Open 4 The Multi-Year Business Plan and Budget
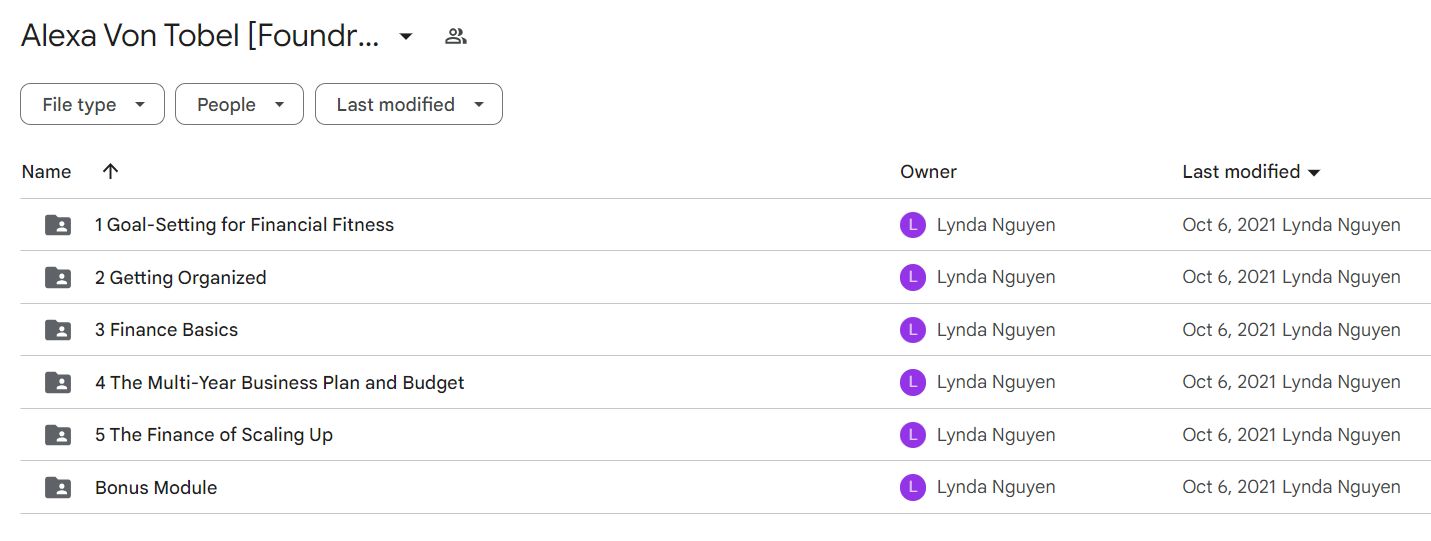Screen dimensions: 1431x541 [280, 383]
